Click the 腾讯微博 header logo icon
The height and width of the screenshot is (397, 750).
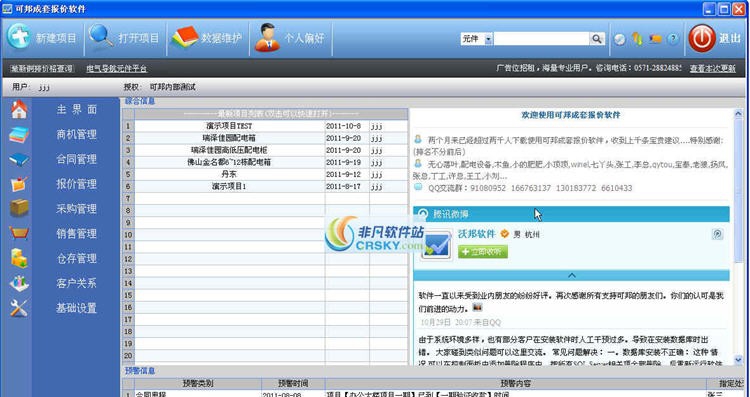tap(423, 214)
